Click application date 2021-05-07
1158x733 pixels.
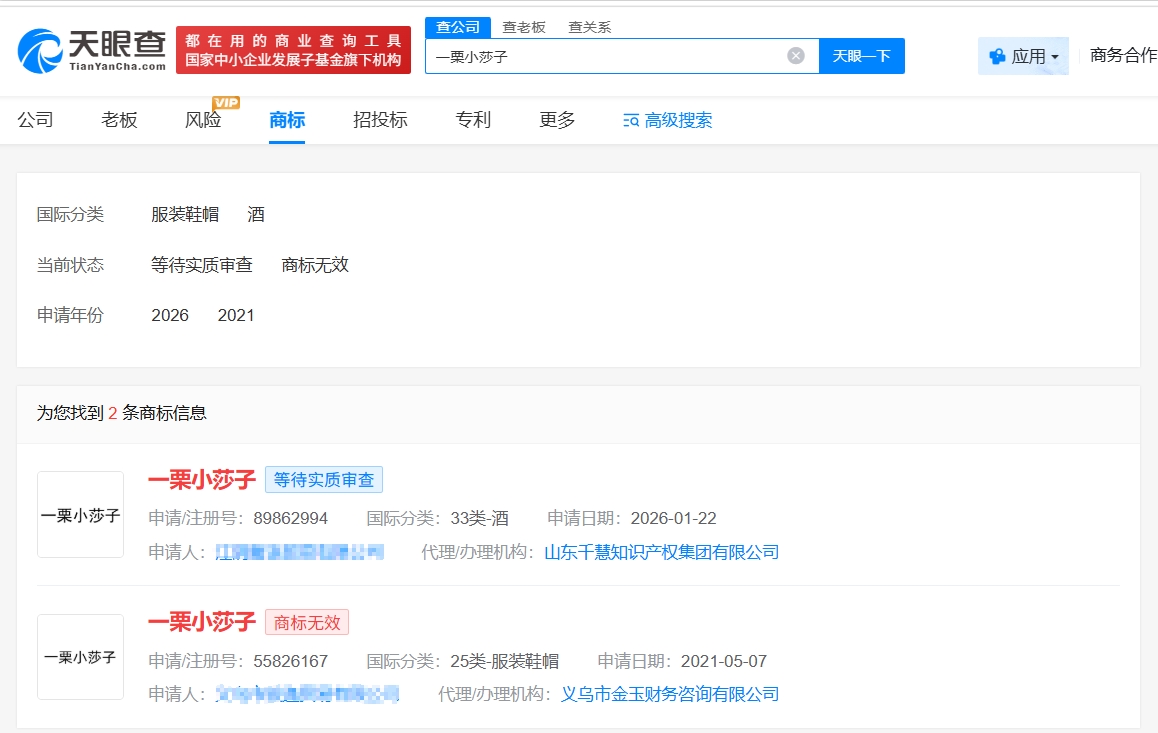click(x=724, y=661)
